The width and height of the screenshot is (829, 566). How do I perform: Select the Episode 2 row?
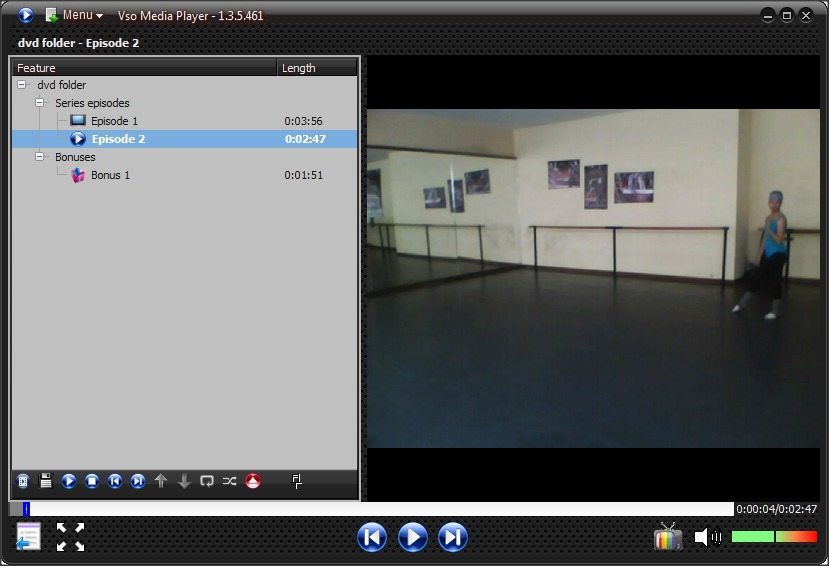[x=185, y=139]
